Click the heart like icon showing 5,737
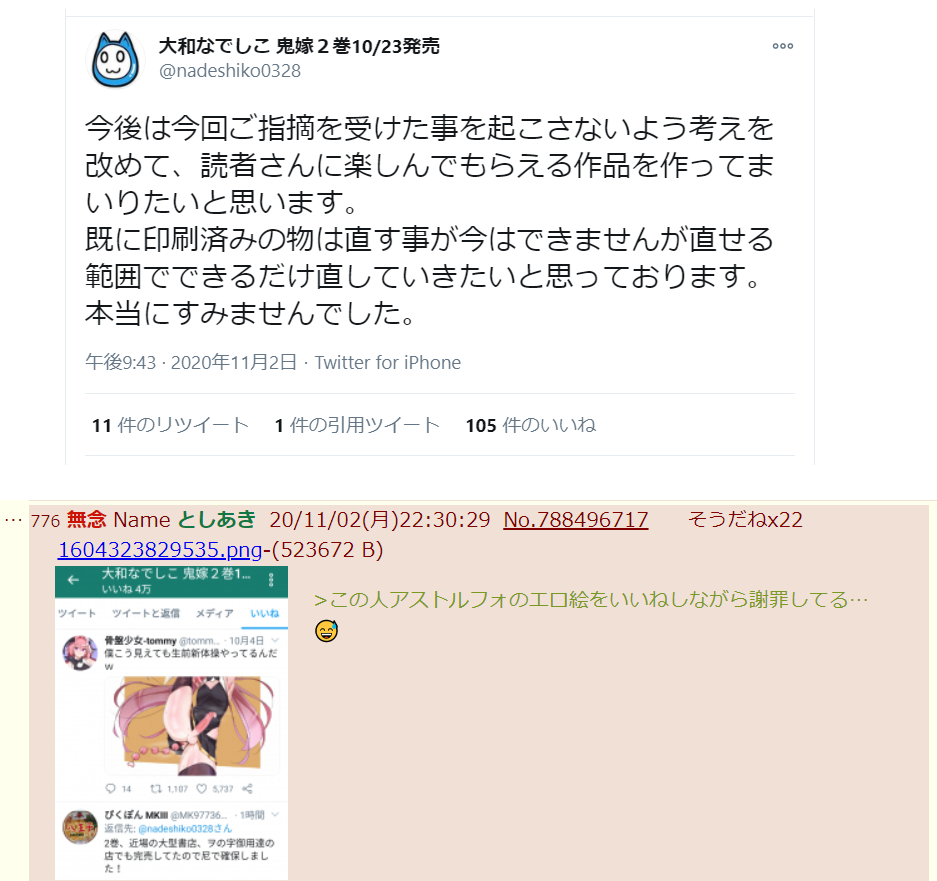Image resolution: width=937 pixels, height=881 pixels. click(x=202, y=789)
